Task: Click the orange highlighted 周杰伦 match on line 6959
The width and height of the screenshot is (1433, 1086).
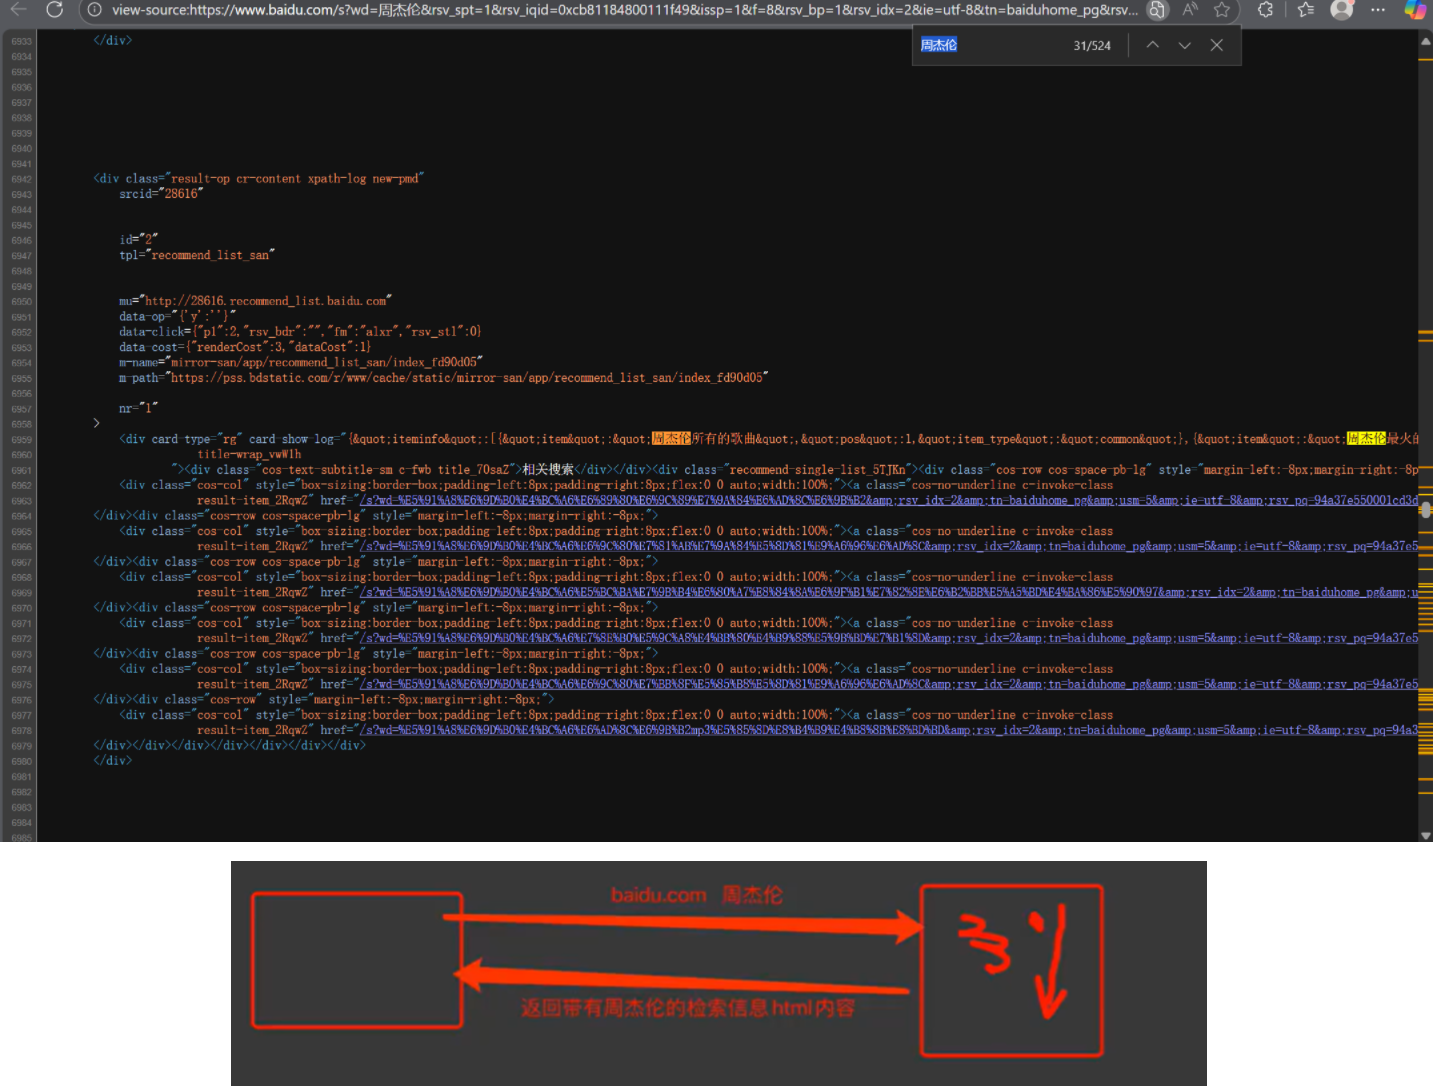Action: (671, 439)
